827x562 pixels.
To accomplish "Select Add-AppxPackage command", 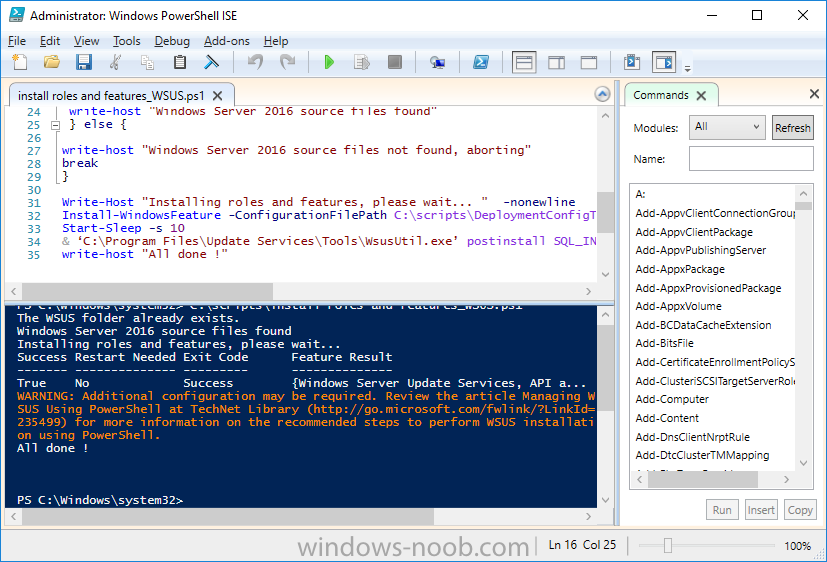I will [x=680, y=269].
